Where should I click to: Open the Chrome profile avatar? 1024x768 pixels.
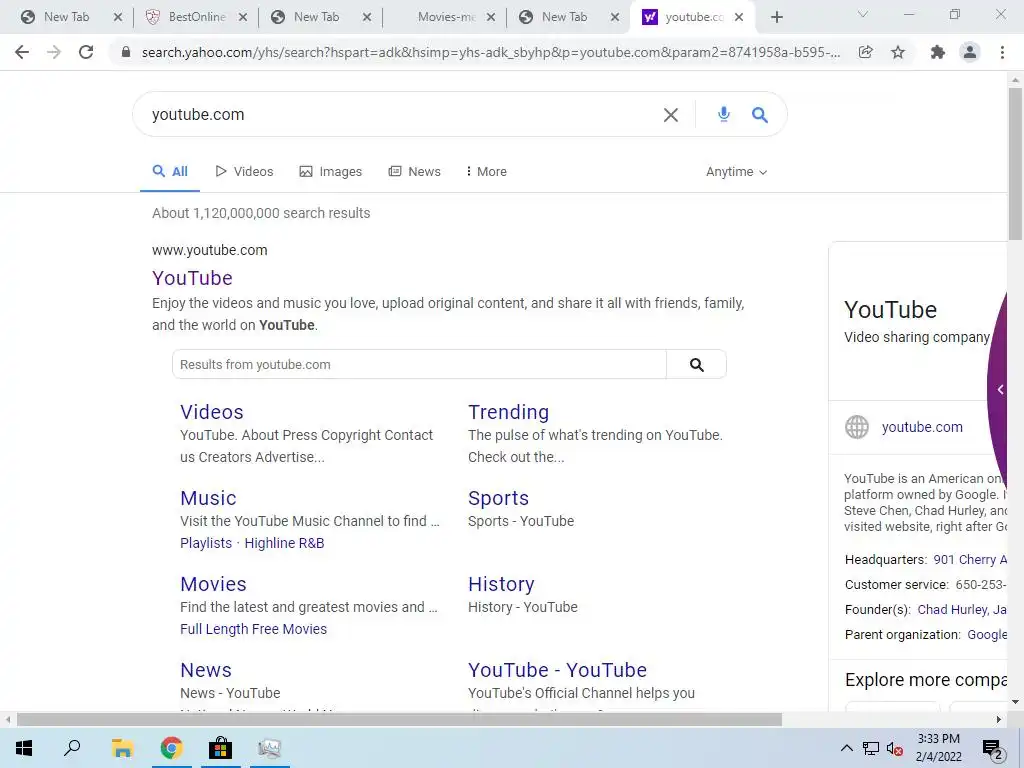tap(970, 52)
